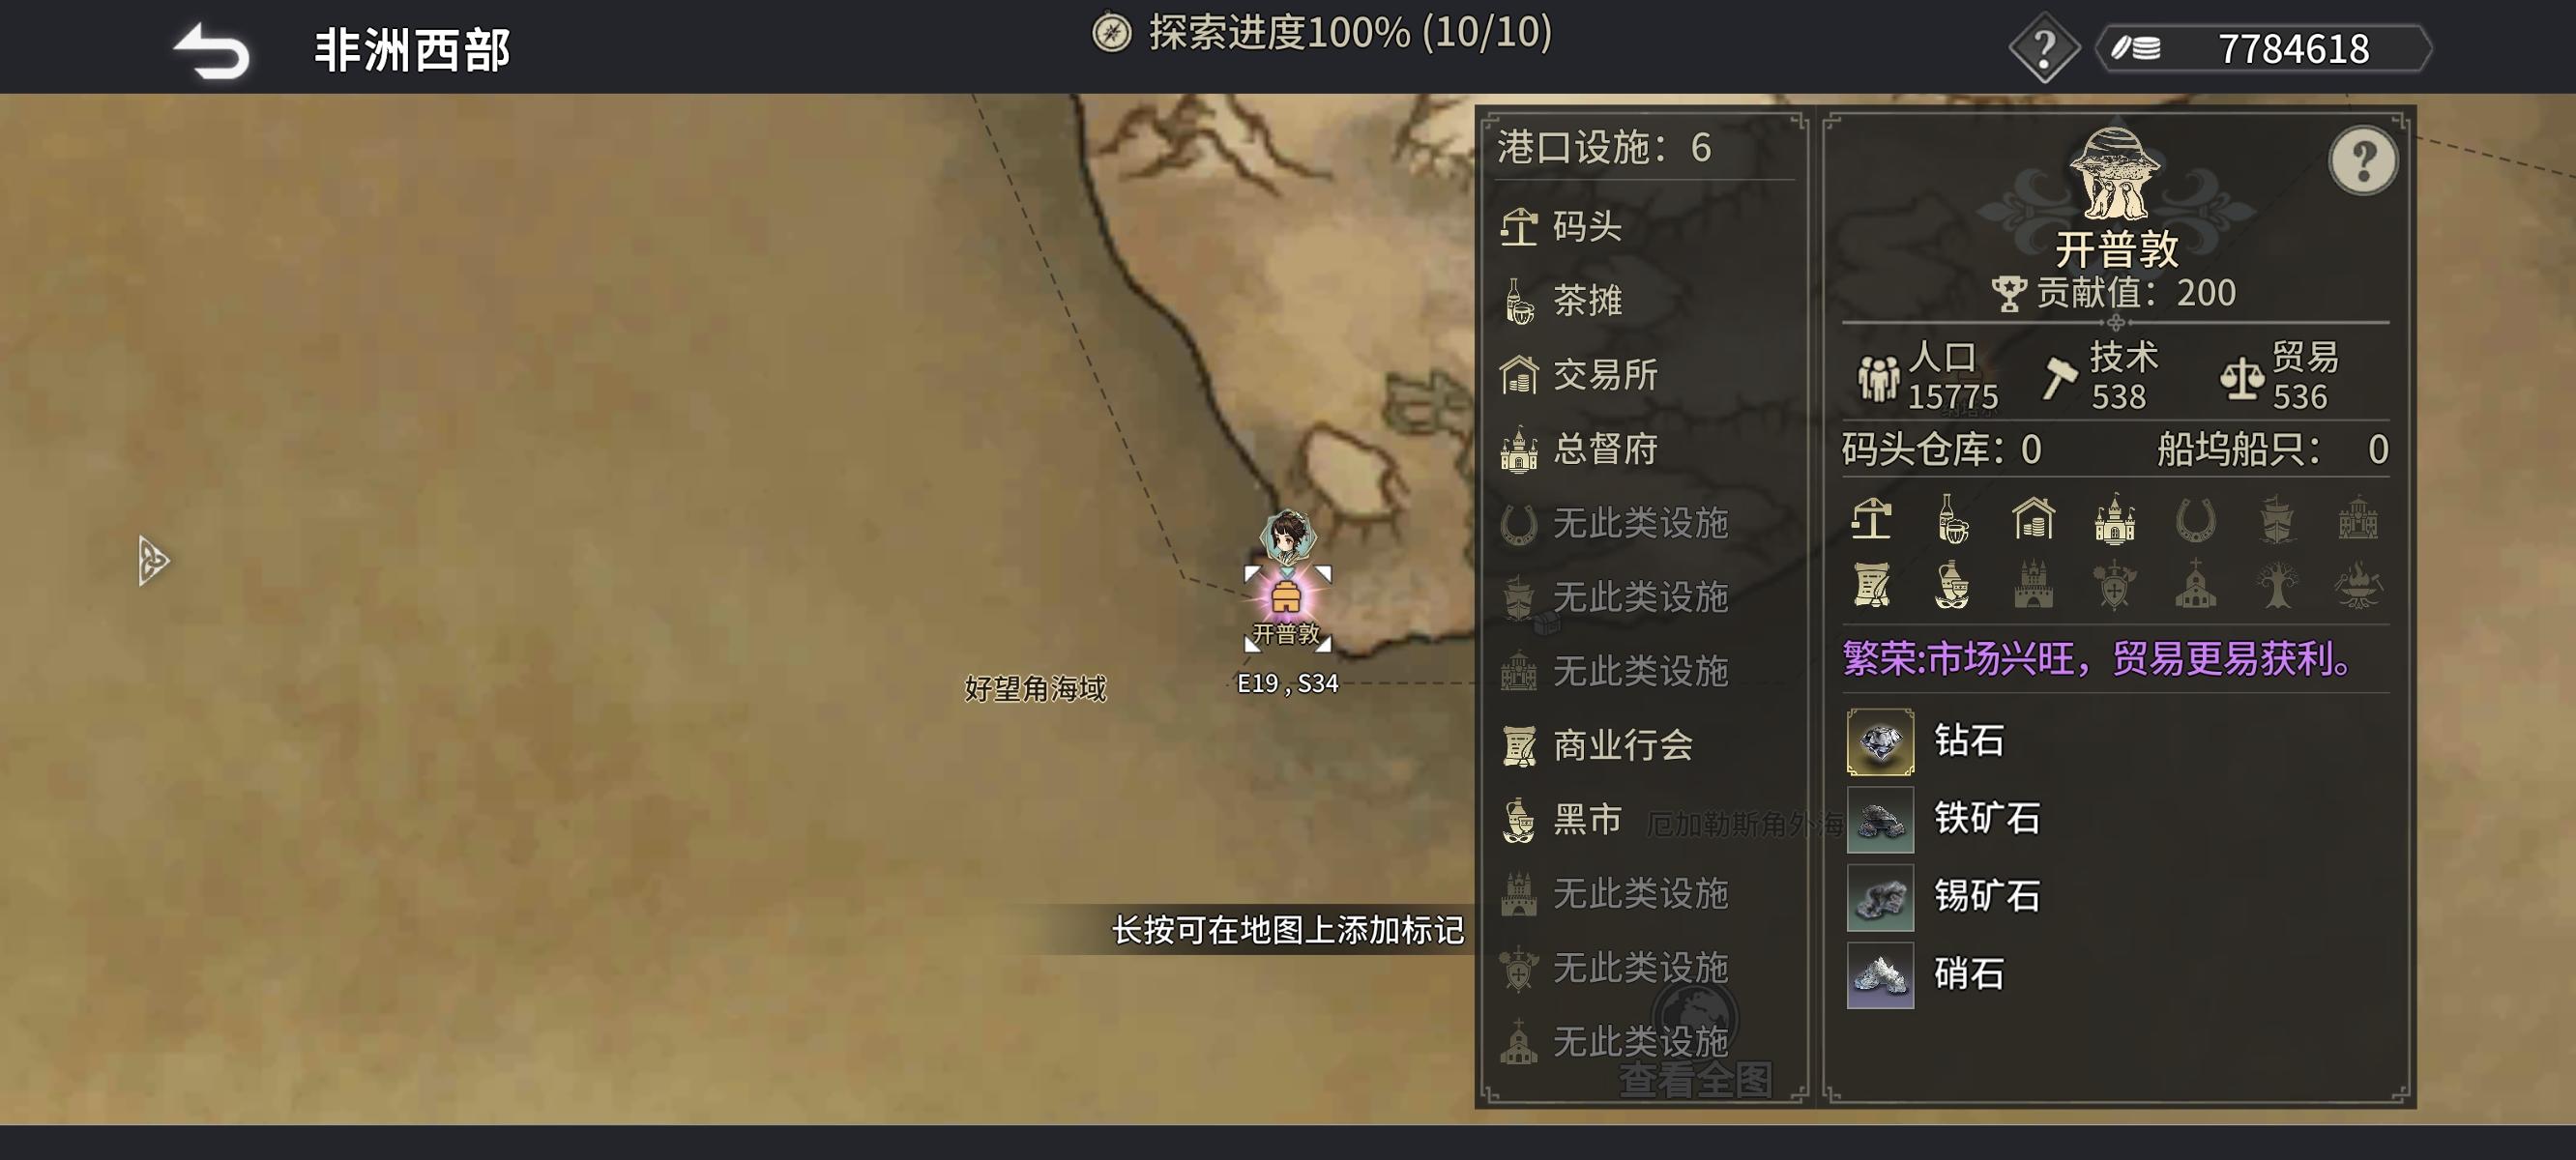This screenshot has width=2576, height=1160.
Task: Open the 黑市 facility entry
Action: 1645,819
